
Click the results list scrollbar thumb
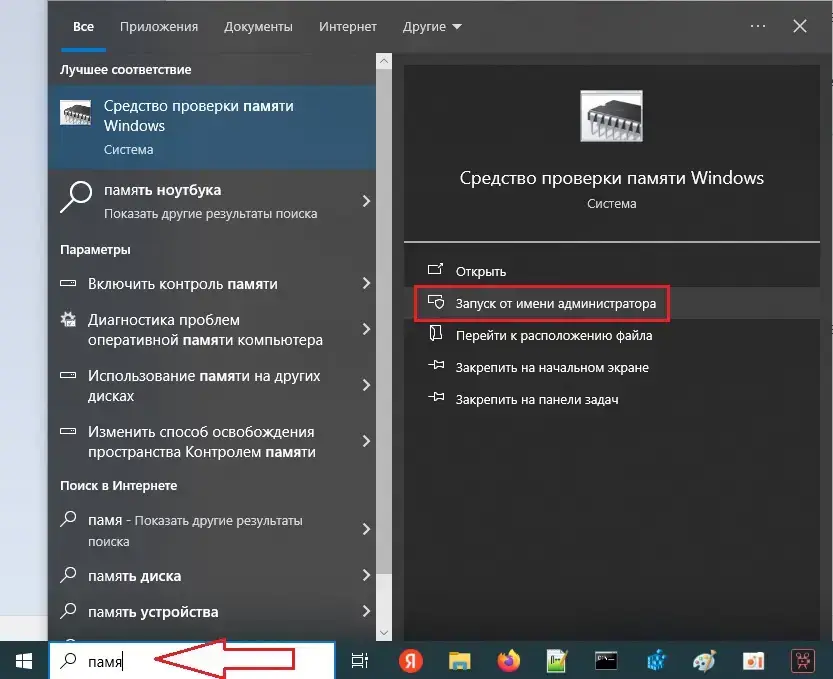(384, 321)
